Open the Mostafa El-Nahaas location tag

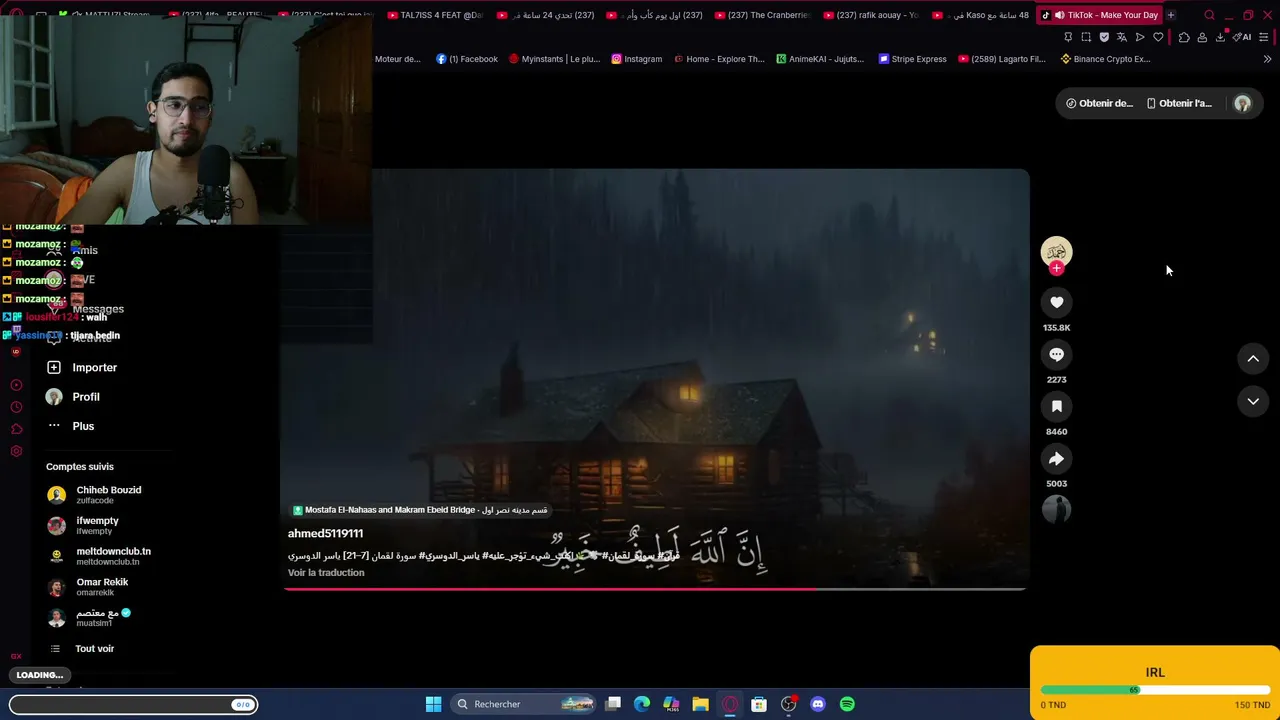pos(420,510)
